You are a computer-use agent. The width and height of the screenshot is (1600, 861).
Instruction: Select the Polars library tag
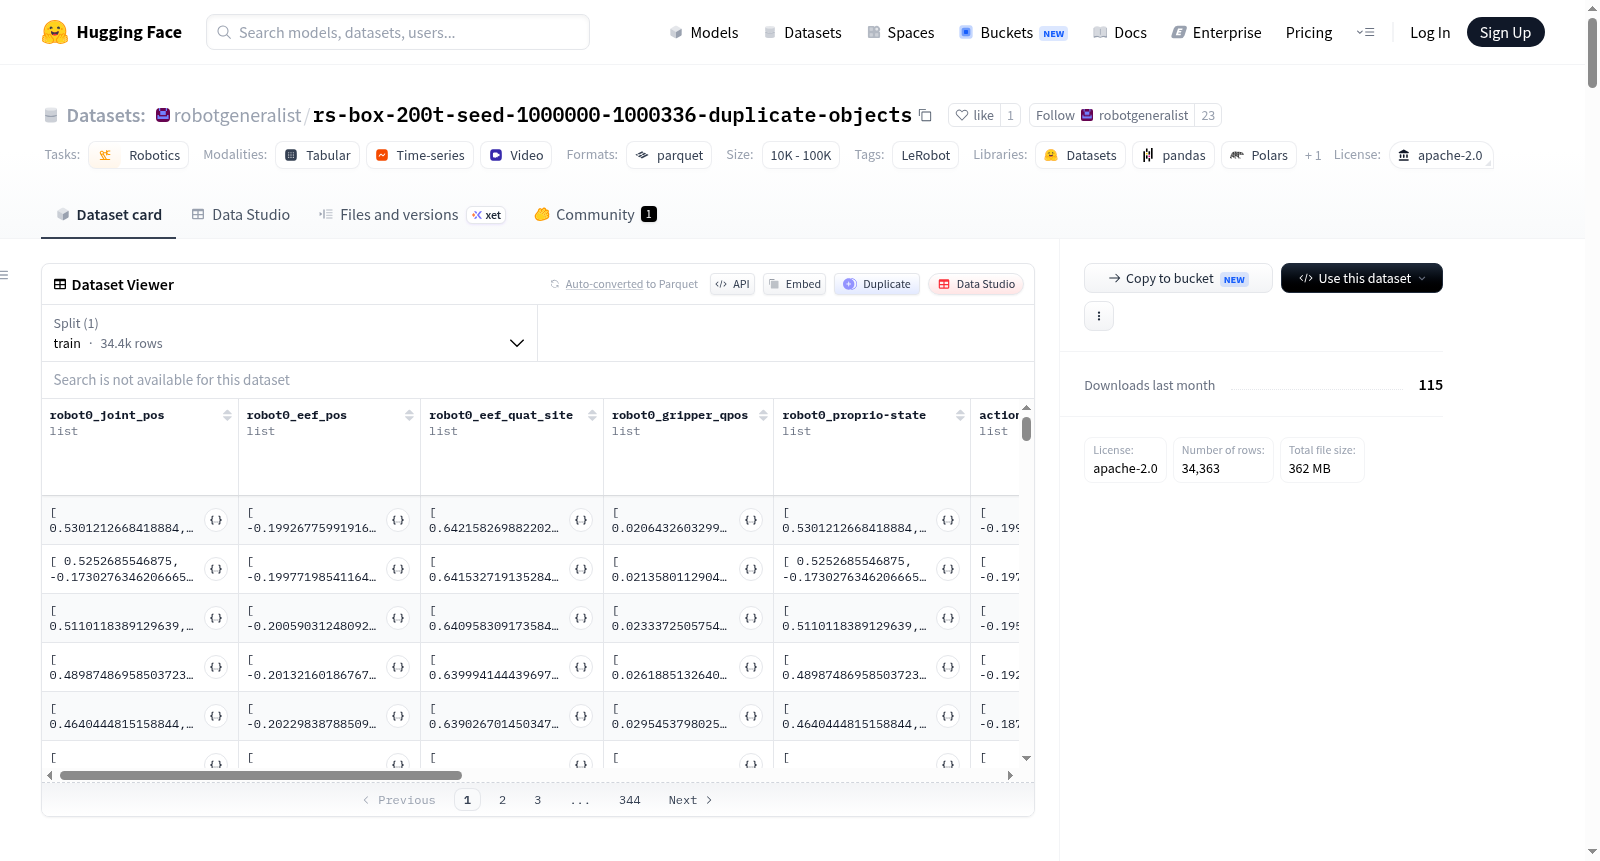click(1259, 155)
